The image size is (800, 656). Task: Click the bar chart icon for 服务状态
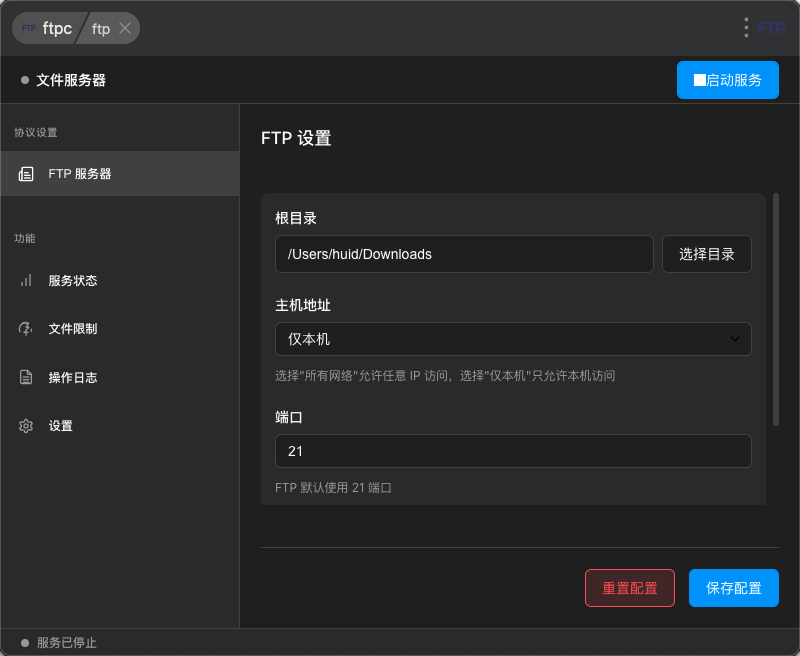[x=26, y=281]
